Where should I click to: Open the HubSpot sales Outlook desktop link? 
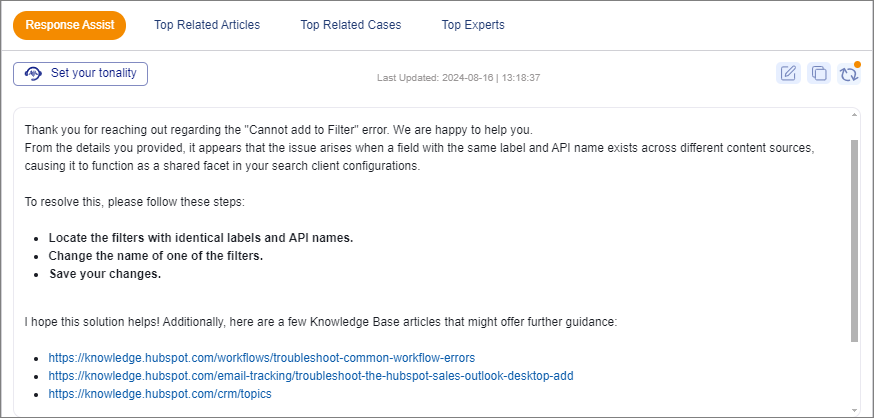click(310, 375)
